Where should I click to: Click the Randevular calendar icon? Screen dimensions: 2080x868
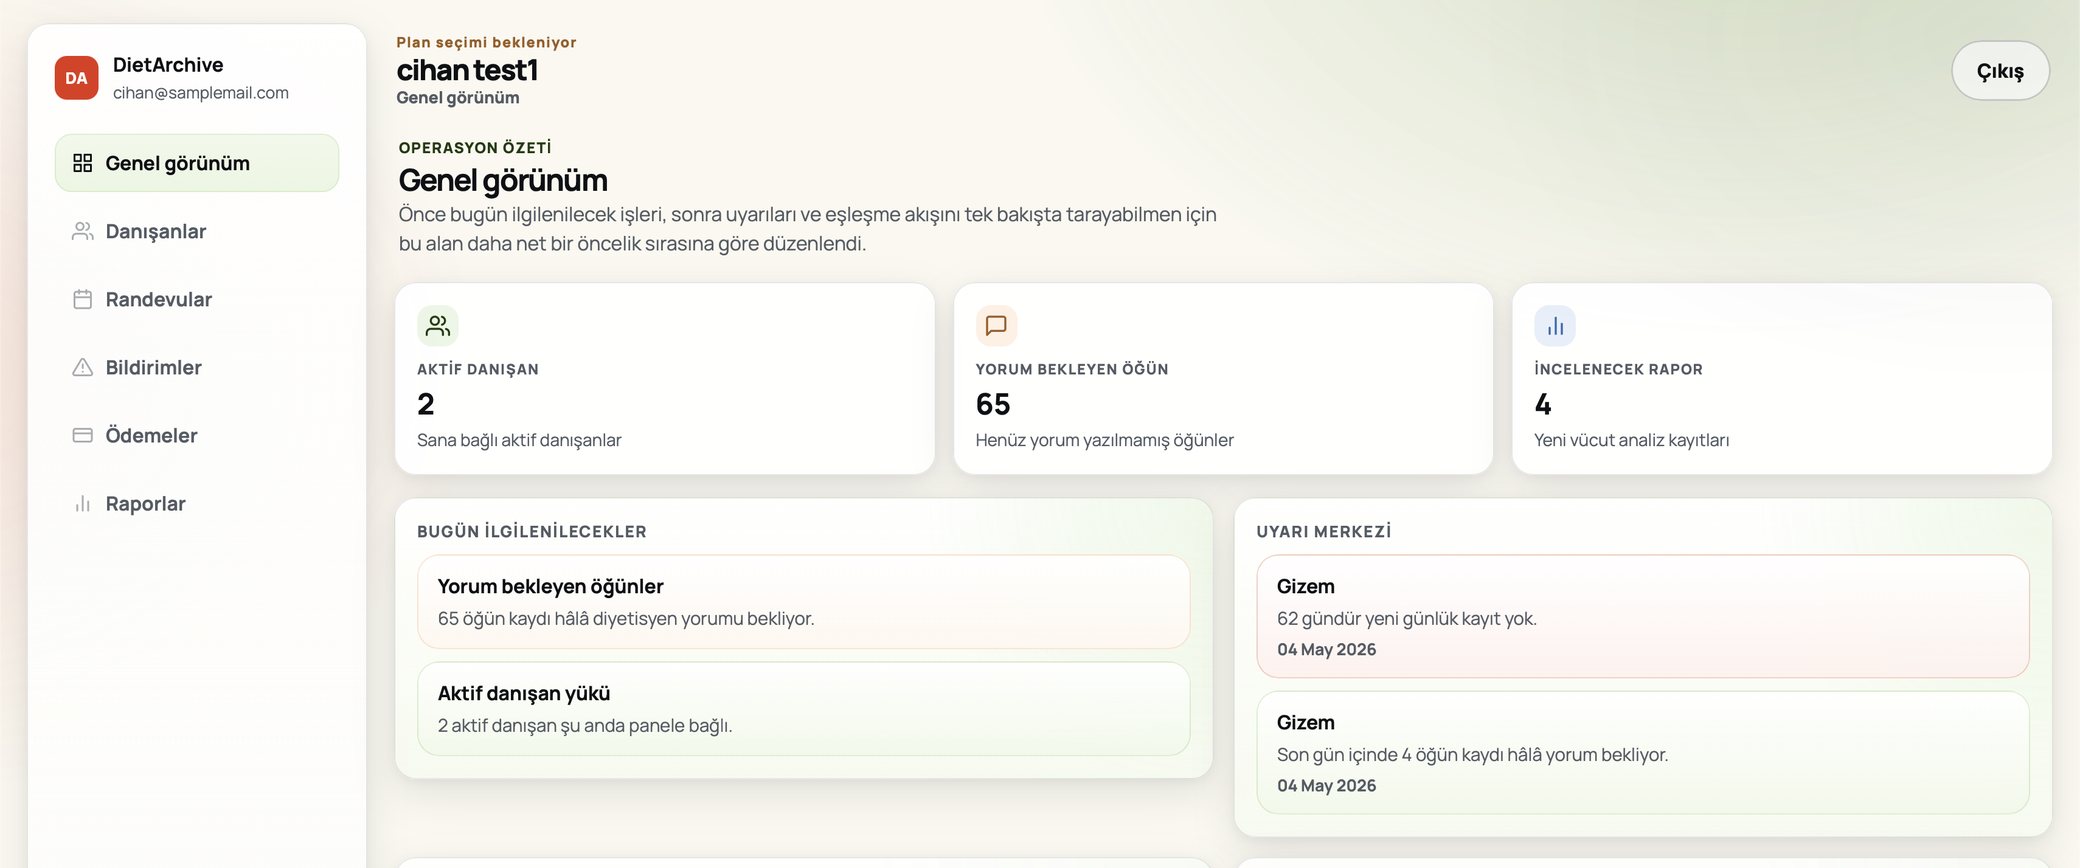pos(83,299)
